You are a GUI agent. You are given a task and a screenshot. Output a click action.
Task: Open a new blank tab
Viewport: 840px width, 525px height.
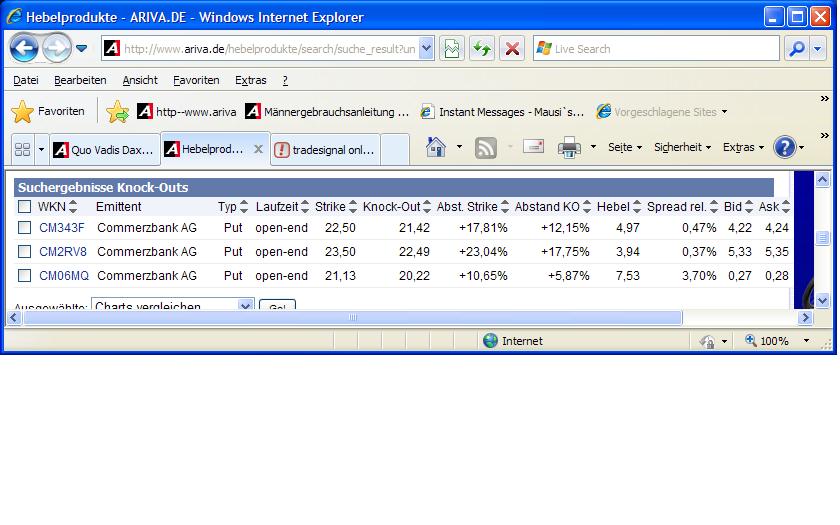point(395,149)
